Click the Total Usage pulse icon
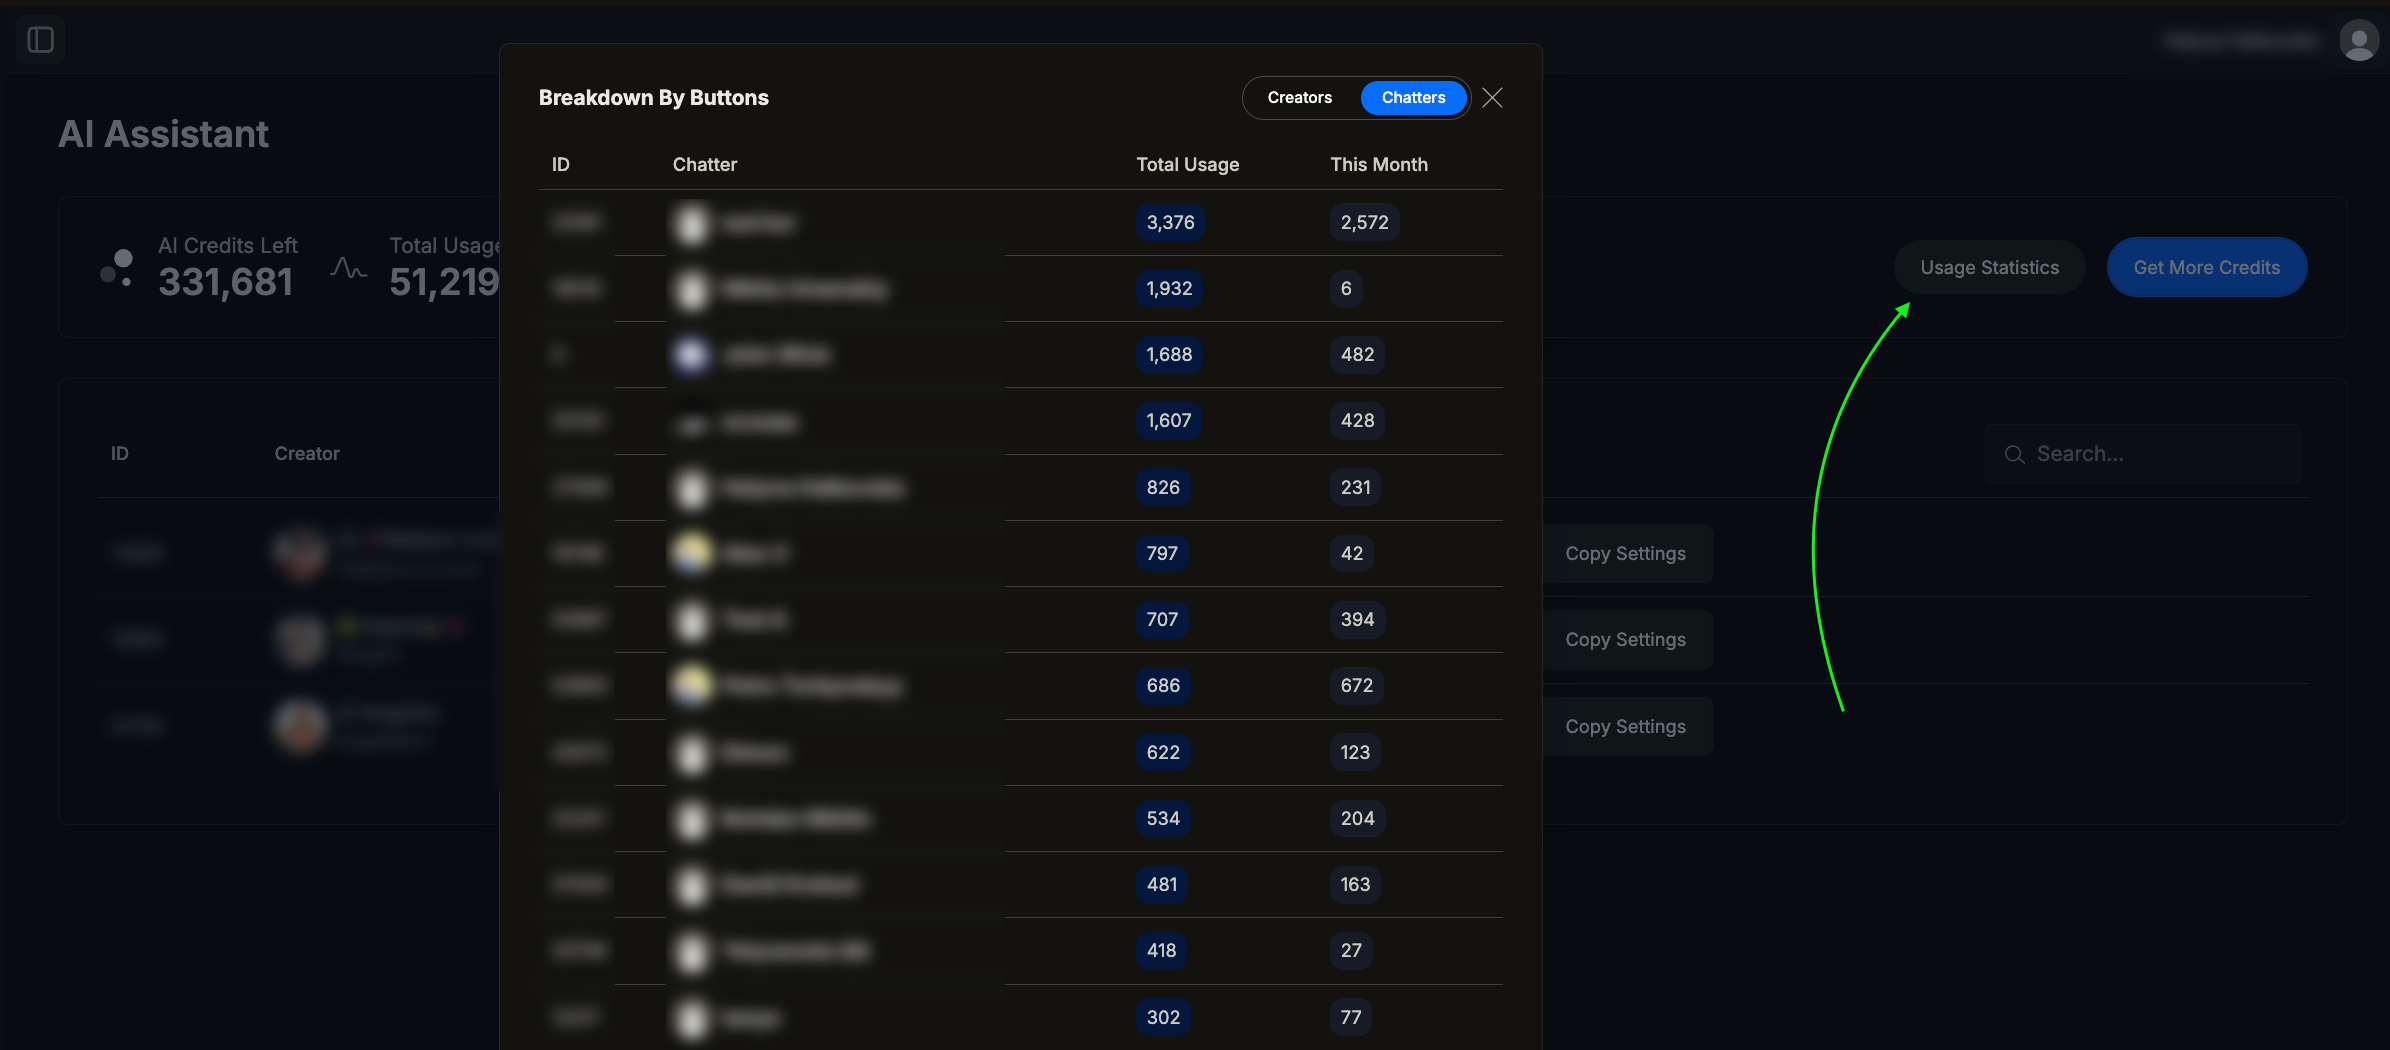This screenshot has width=2390, height=1050. click(x=348, y=268)
